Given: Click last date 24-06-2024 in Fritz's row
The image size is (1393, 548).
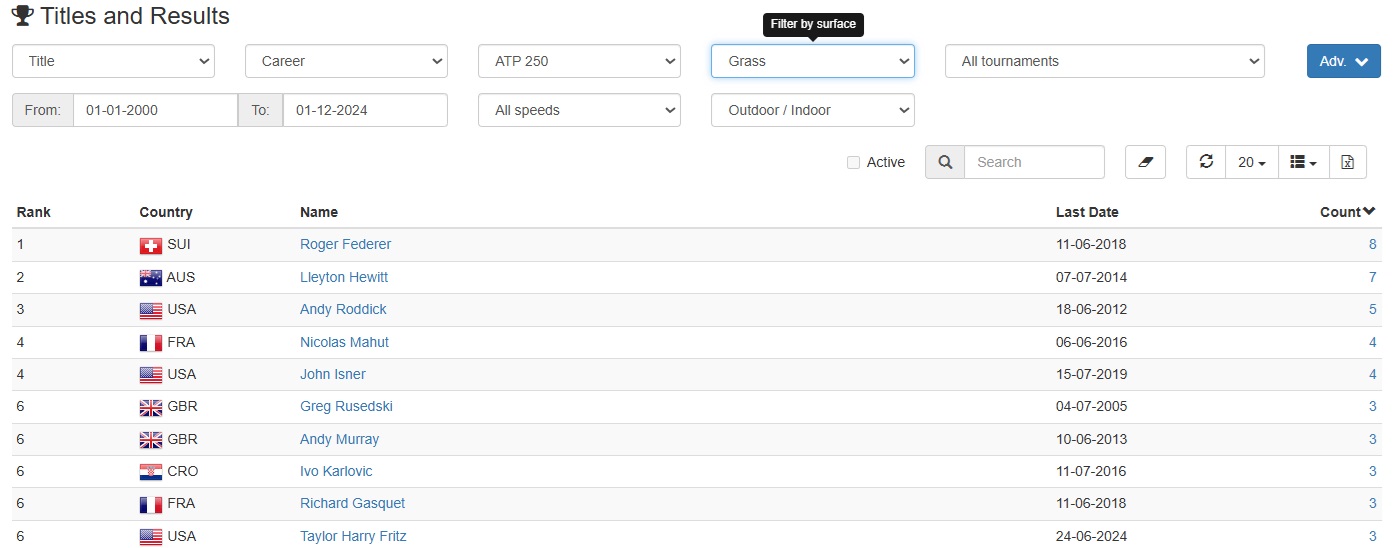Looking at the screenshot, I should pyautogui.click(x=1093, y=536).
